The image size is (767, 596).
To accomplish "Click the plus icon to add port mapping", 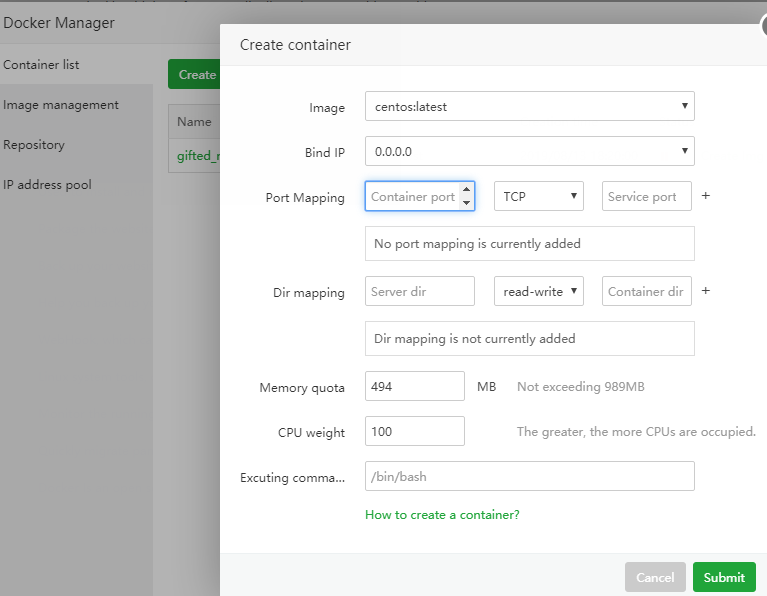I will coord(705,196).
